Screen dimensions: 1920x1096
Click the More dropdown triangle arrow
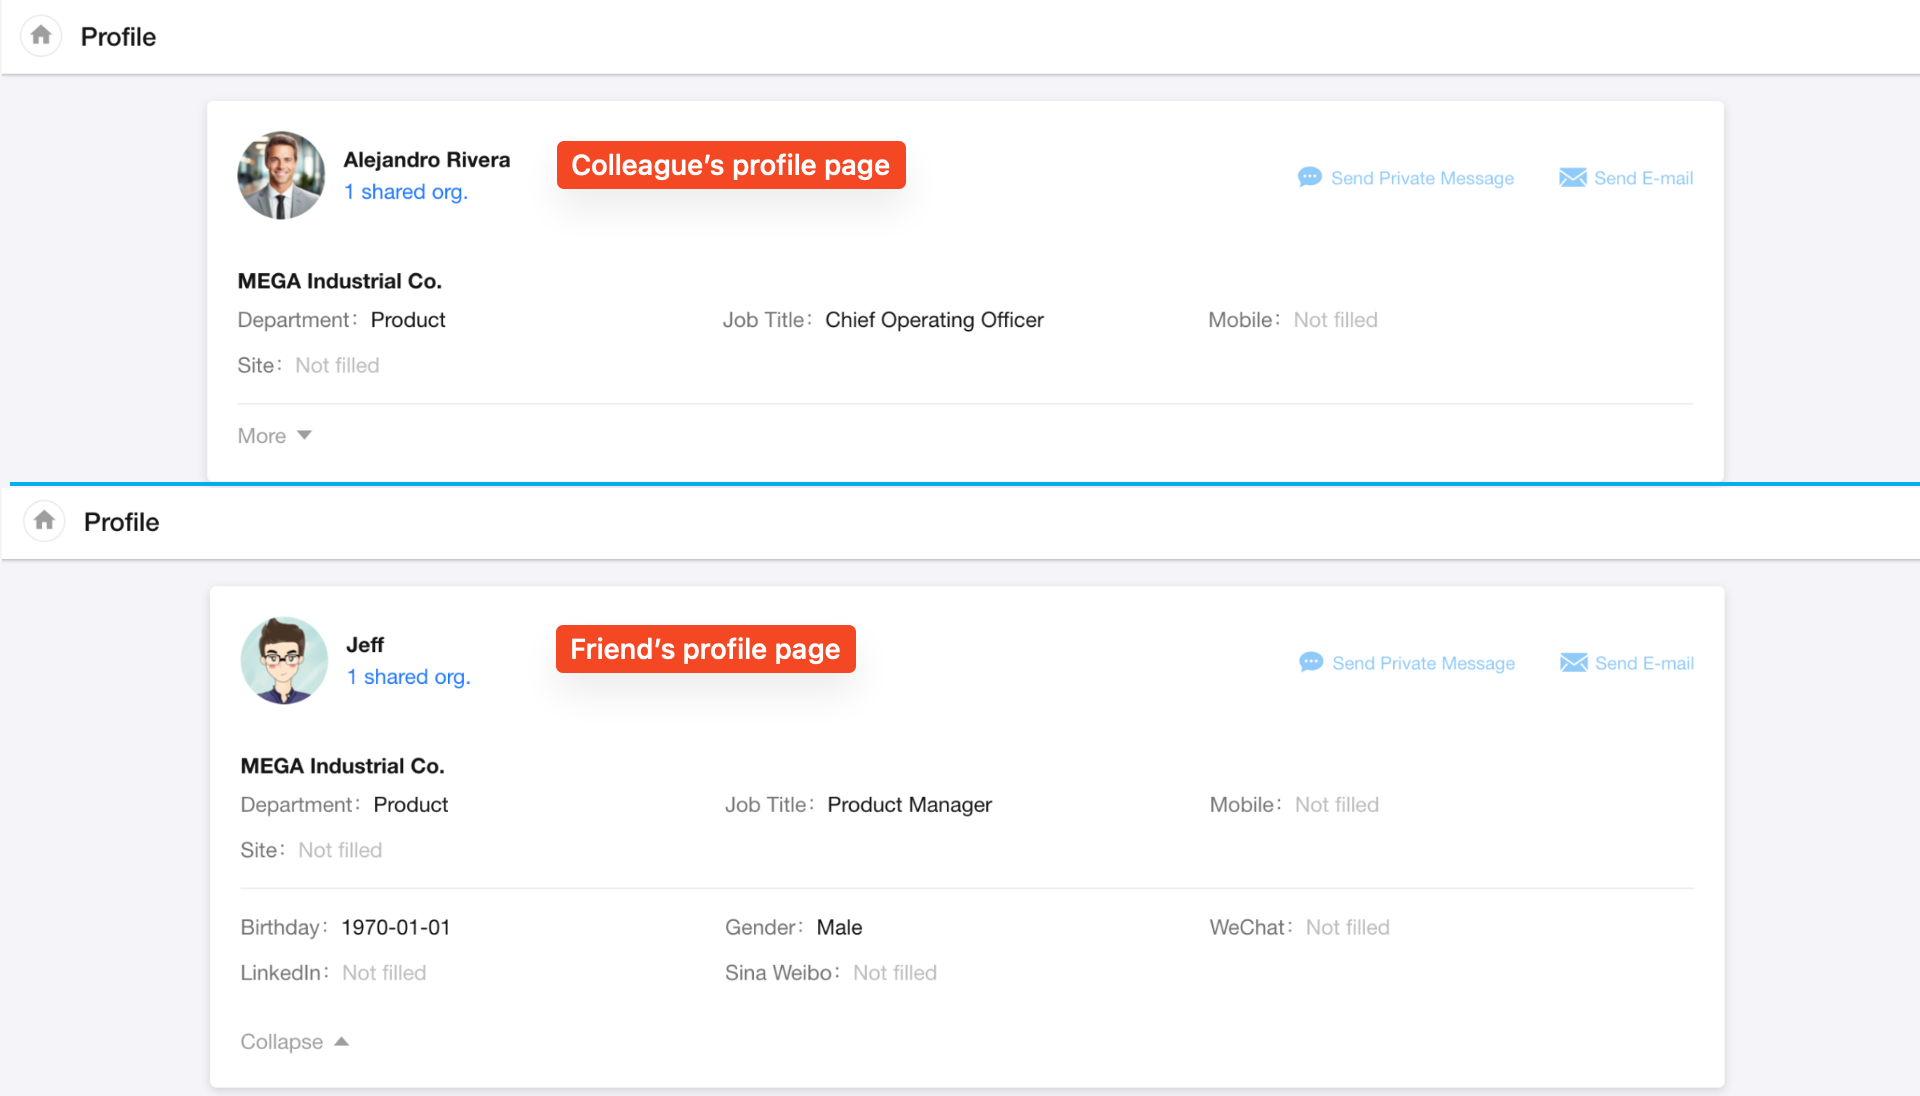305,435
